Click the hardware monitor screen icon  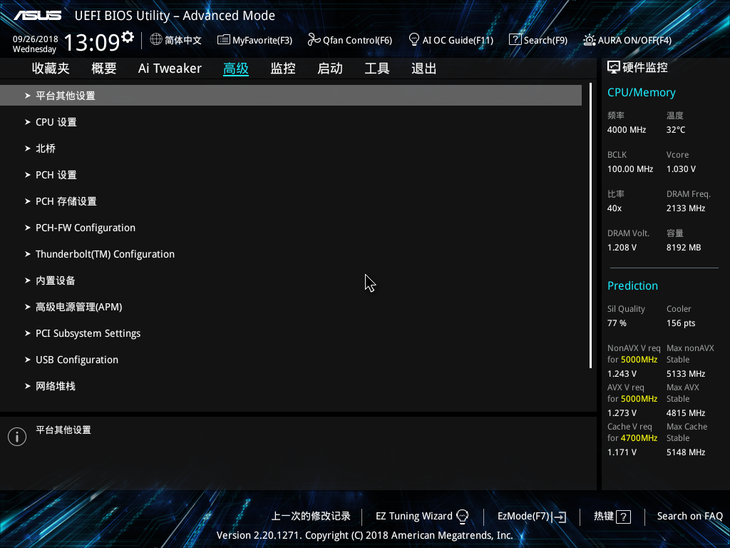613,68
